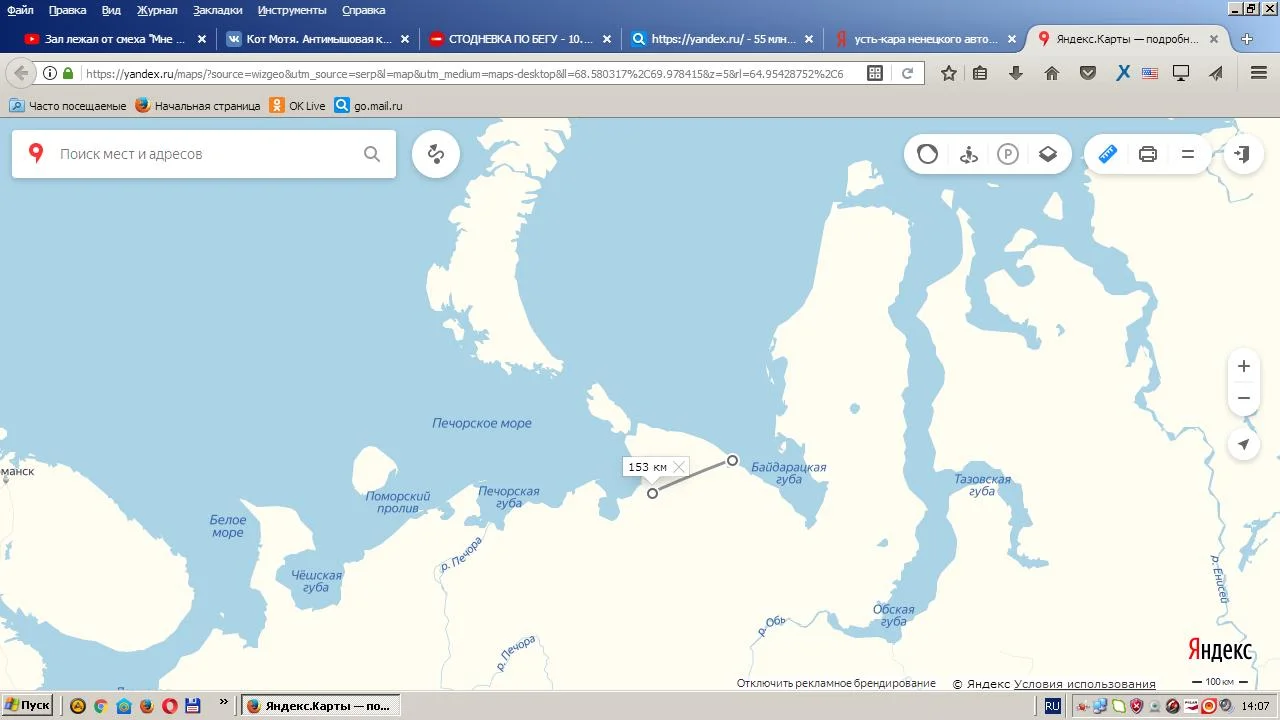
Task: Click the address bar URL
Action: pyautogui.click(x=464, y=73)
